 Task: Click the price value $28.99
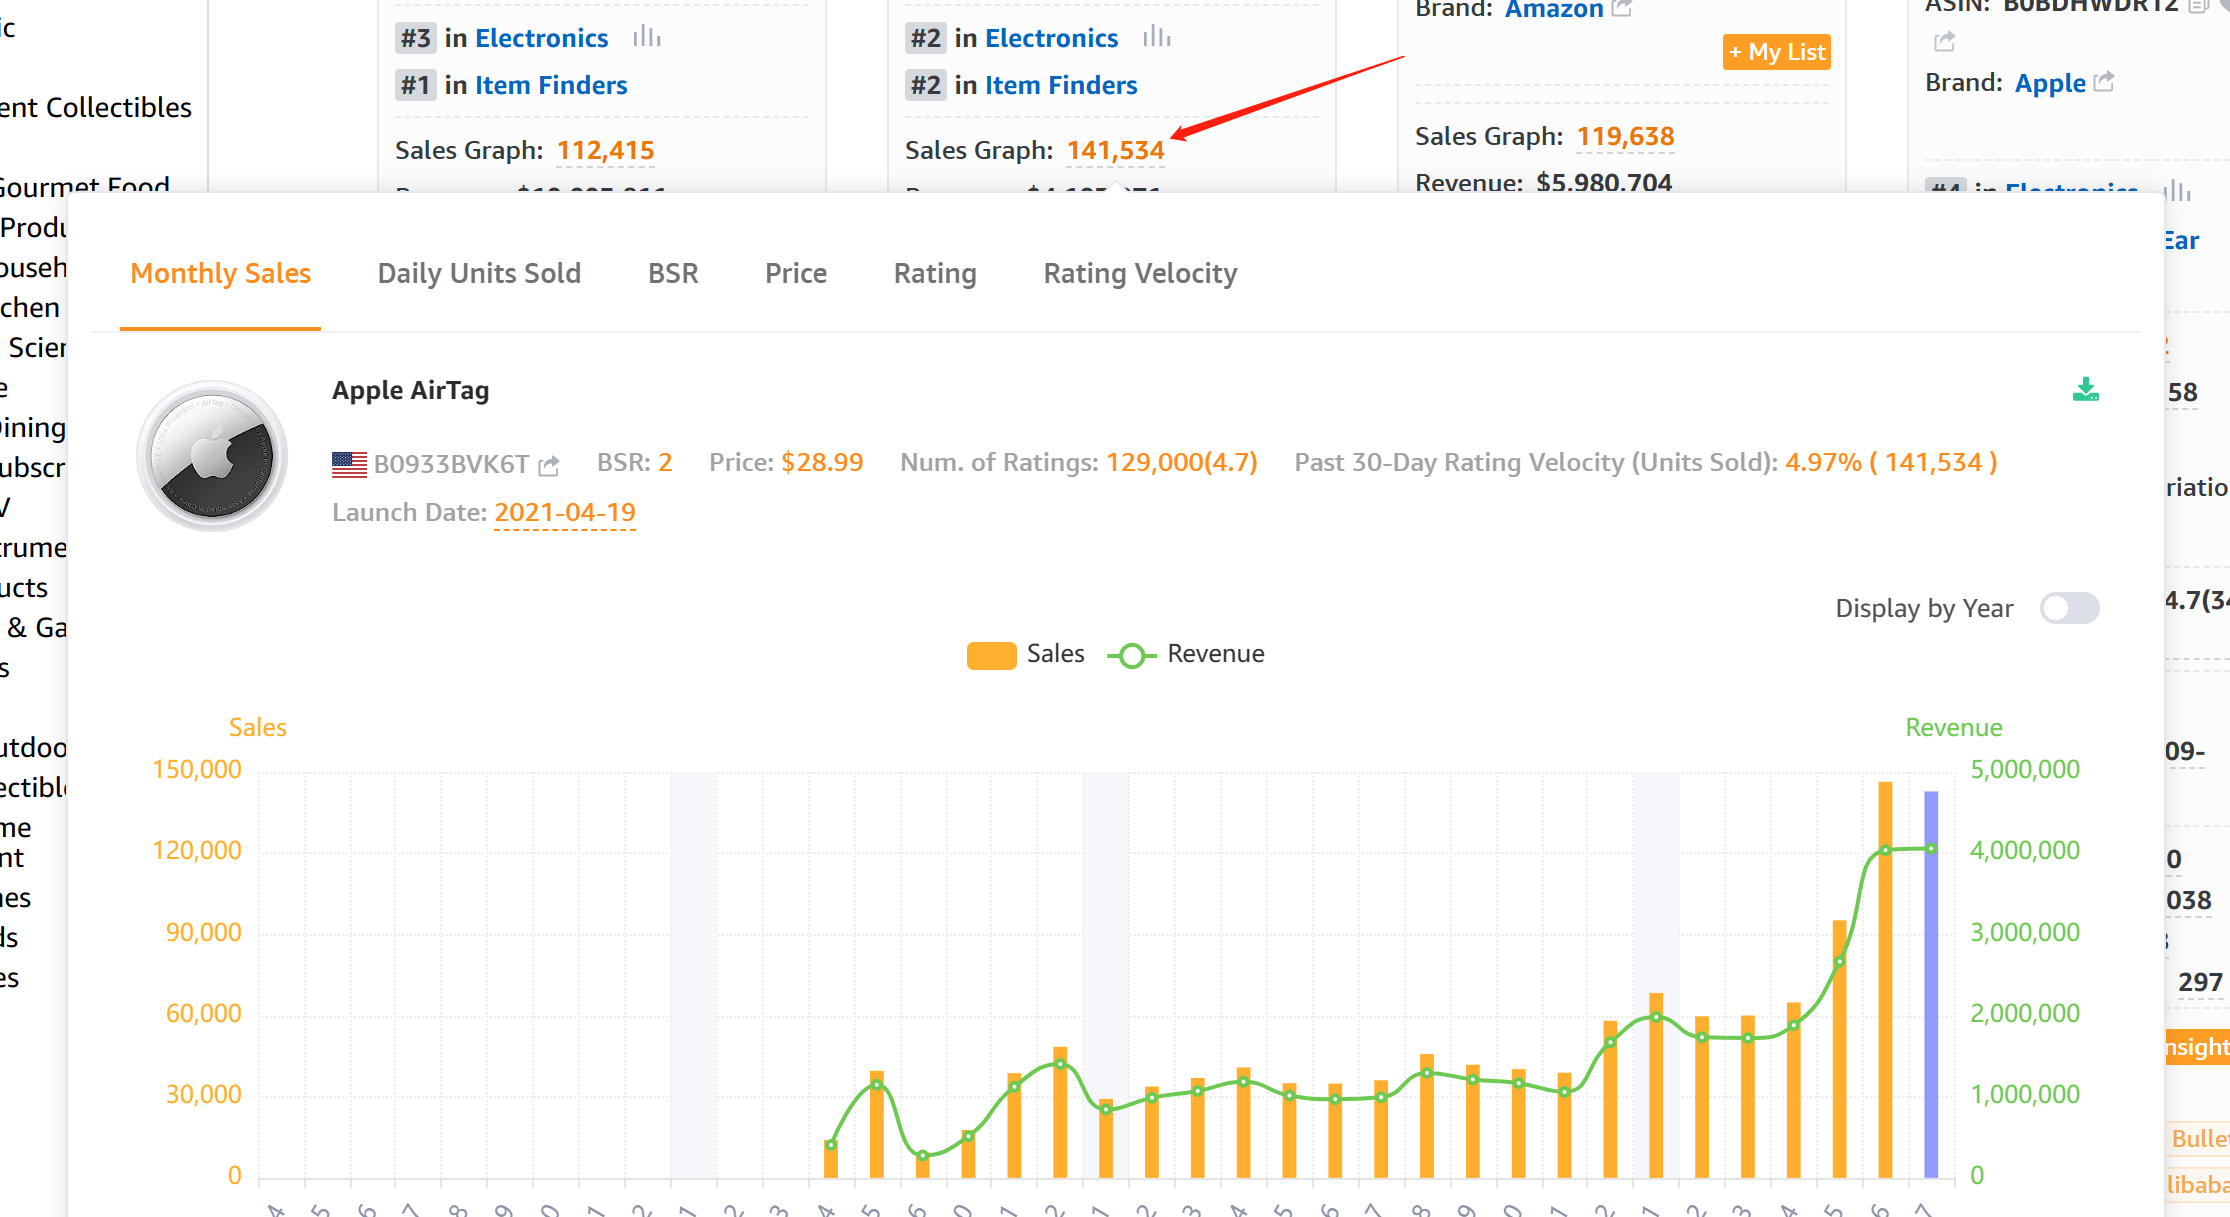pyautogui.click(x=822, y=462)
